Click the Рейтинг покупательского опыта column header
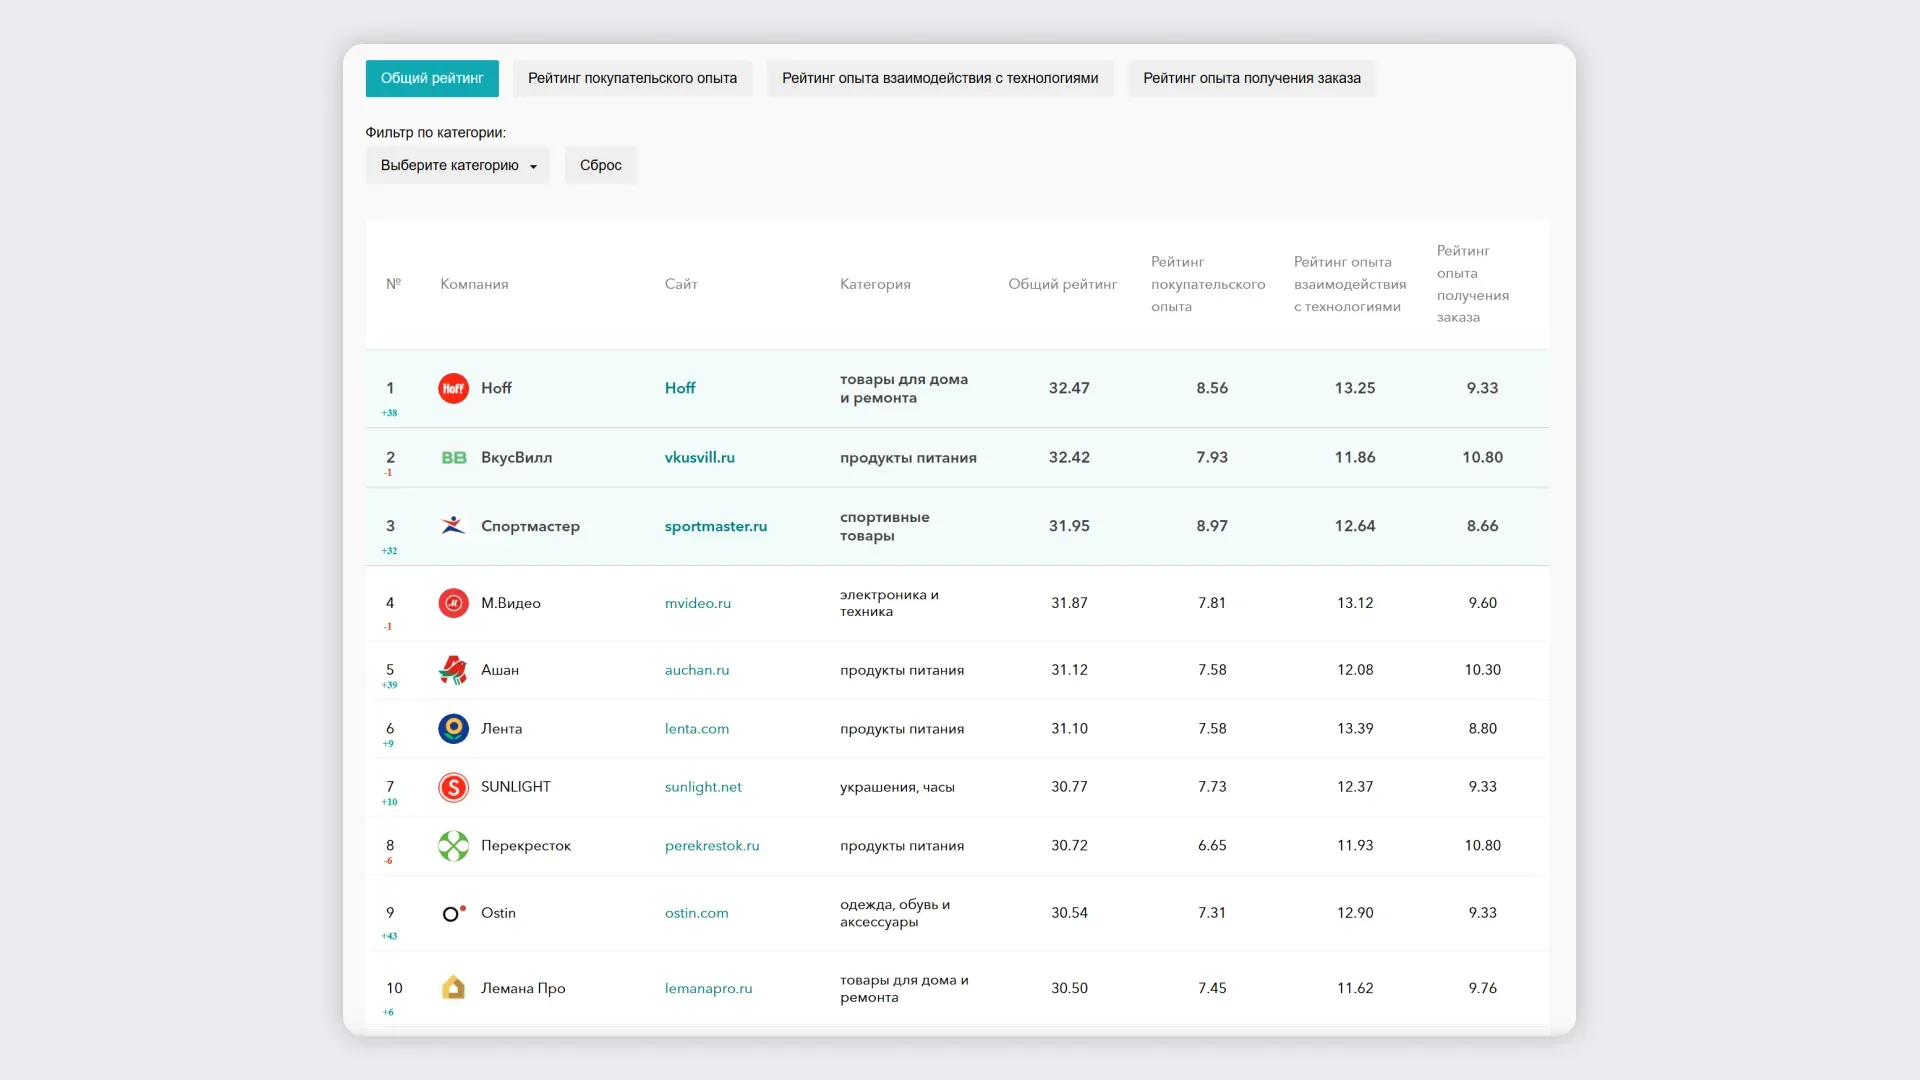1920x1080 pixels. pos(1208,284)
